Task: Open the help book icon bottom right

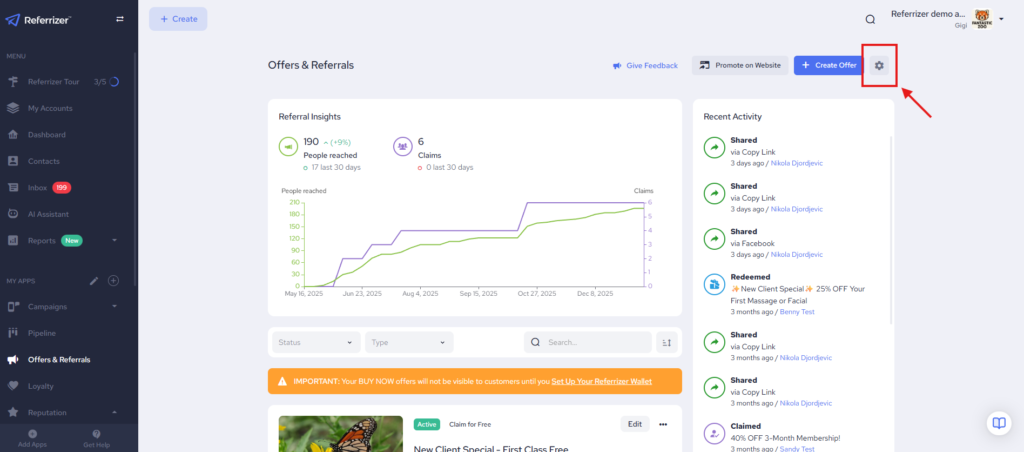Action: [998, 423]
